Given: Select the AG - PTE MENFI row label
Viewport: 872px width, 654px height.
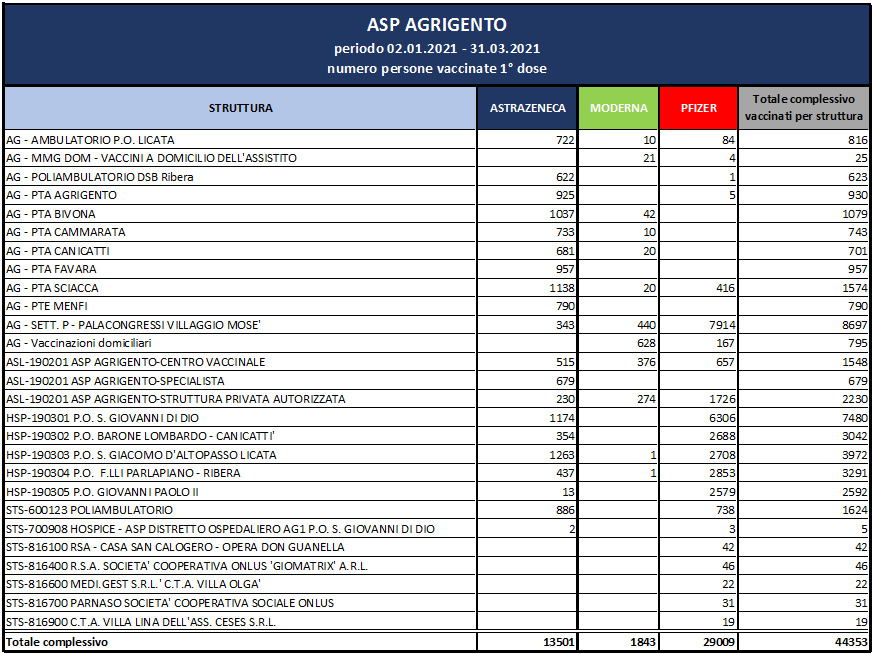Looking at the screenshot, I should (x=47, y=306).
